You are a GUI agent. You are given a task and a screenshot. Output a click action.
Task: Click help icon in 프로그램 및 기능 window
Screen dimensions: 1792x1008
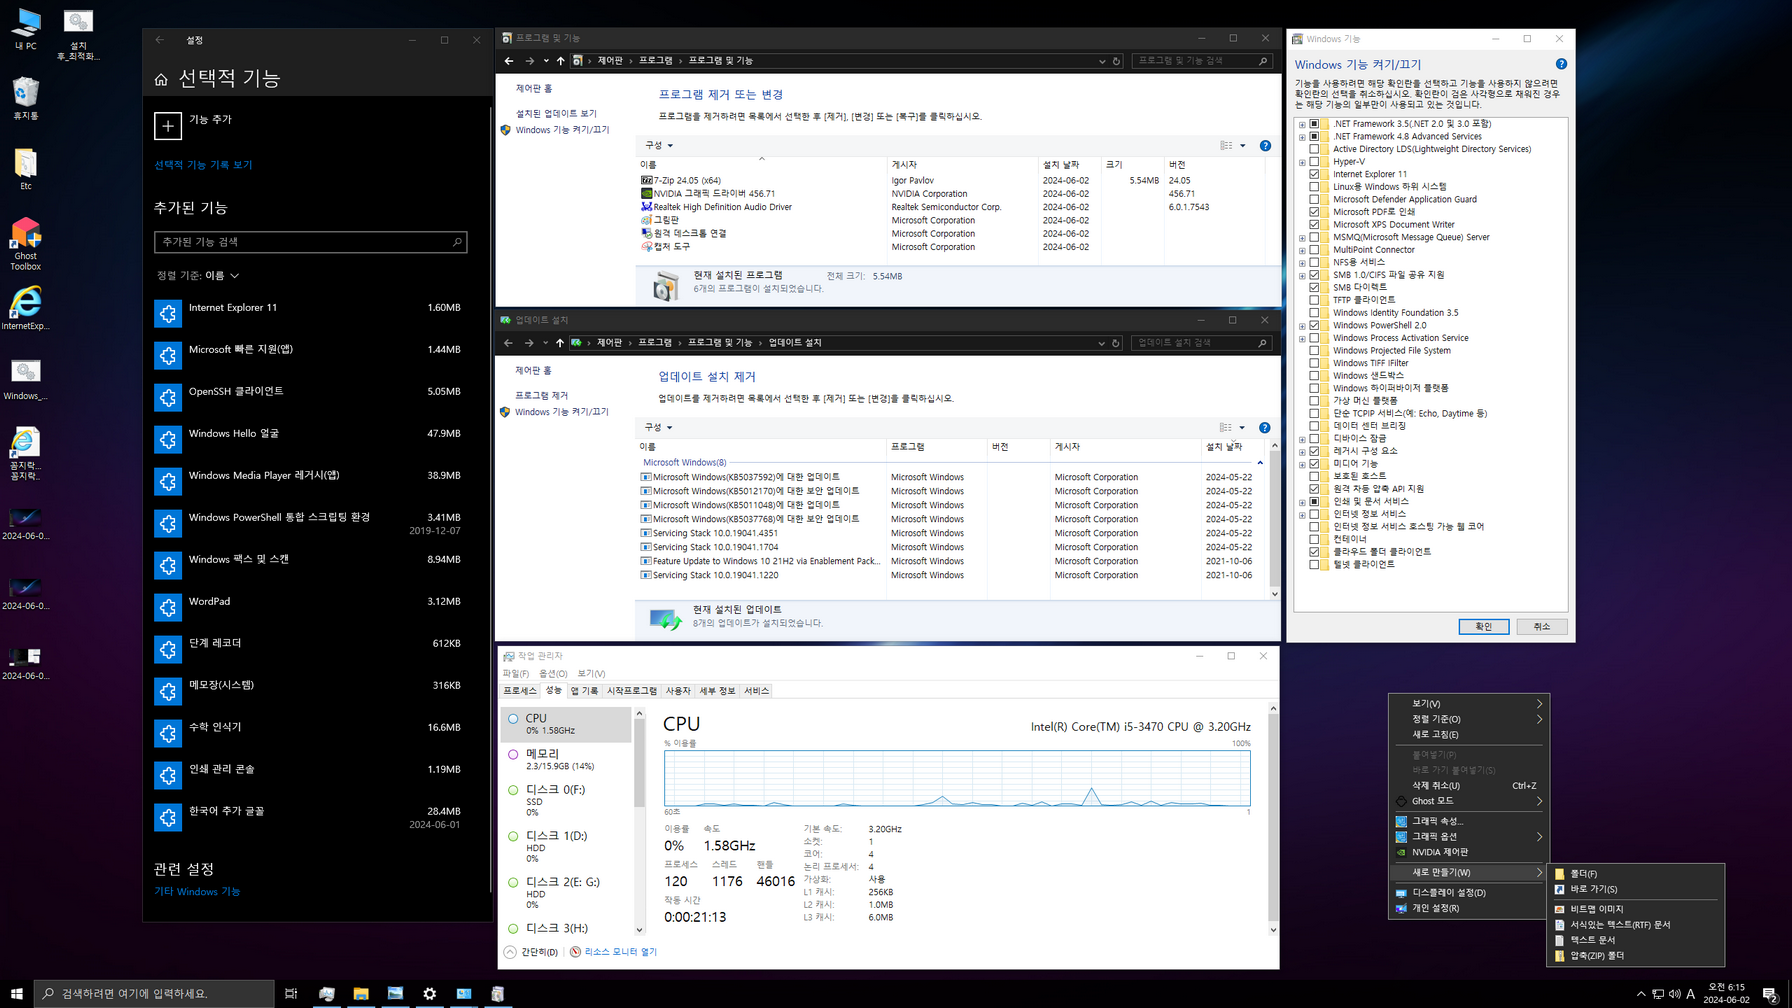click(x=1265, y=146)
